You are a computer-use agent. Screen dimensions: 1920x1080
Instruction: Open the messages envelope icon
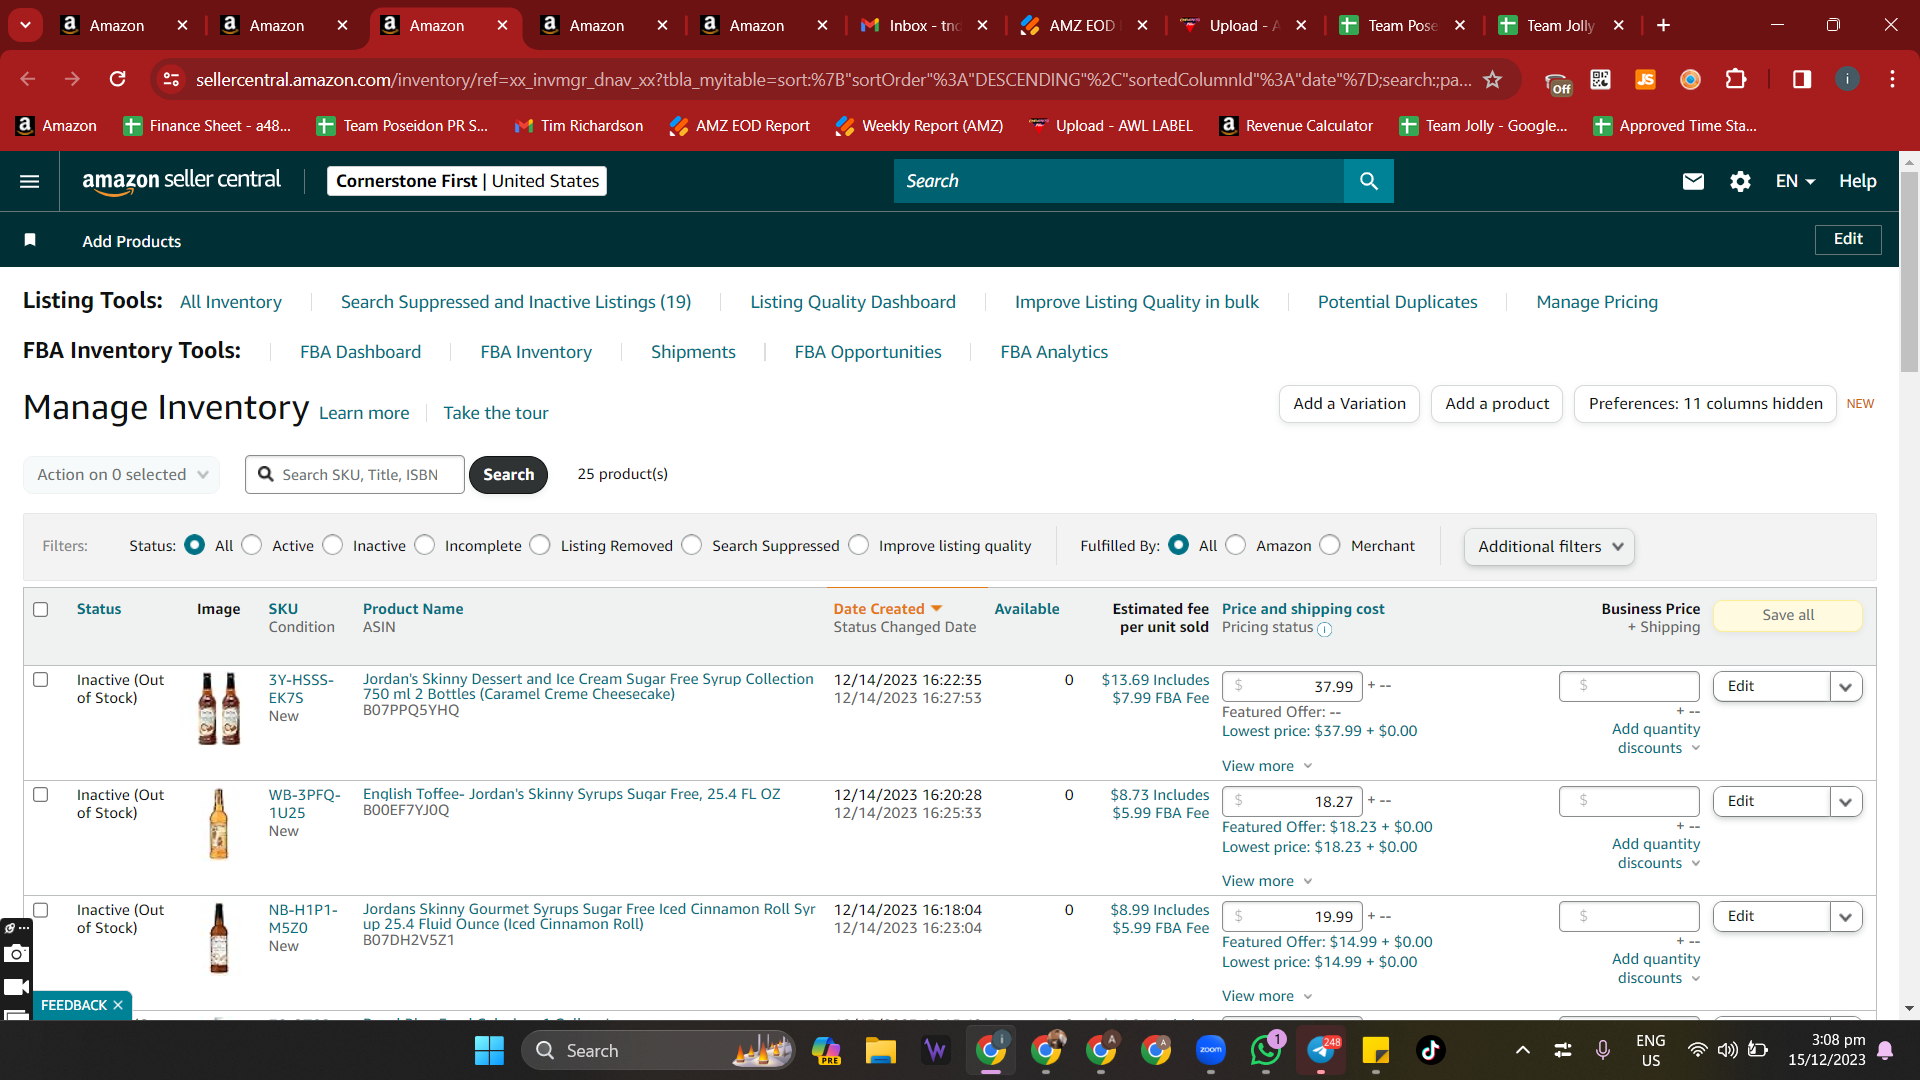pyautogui.click(x=1693, y=181)
